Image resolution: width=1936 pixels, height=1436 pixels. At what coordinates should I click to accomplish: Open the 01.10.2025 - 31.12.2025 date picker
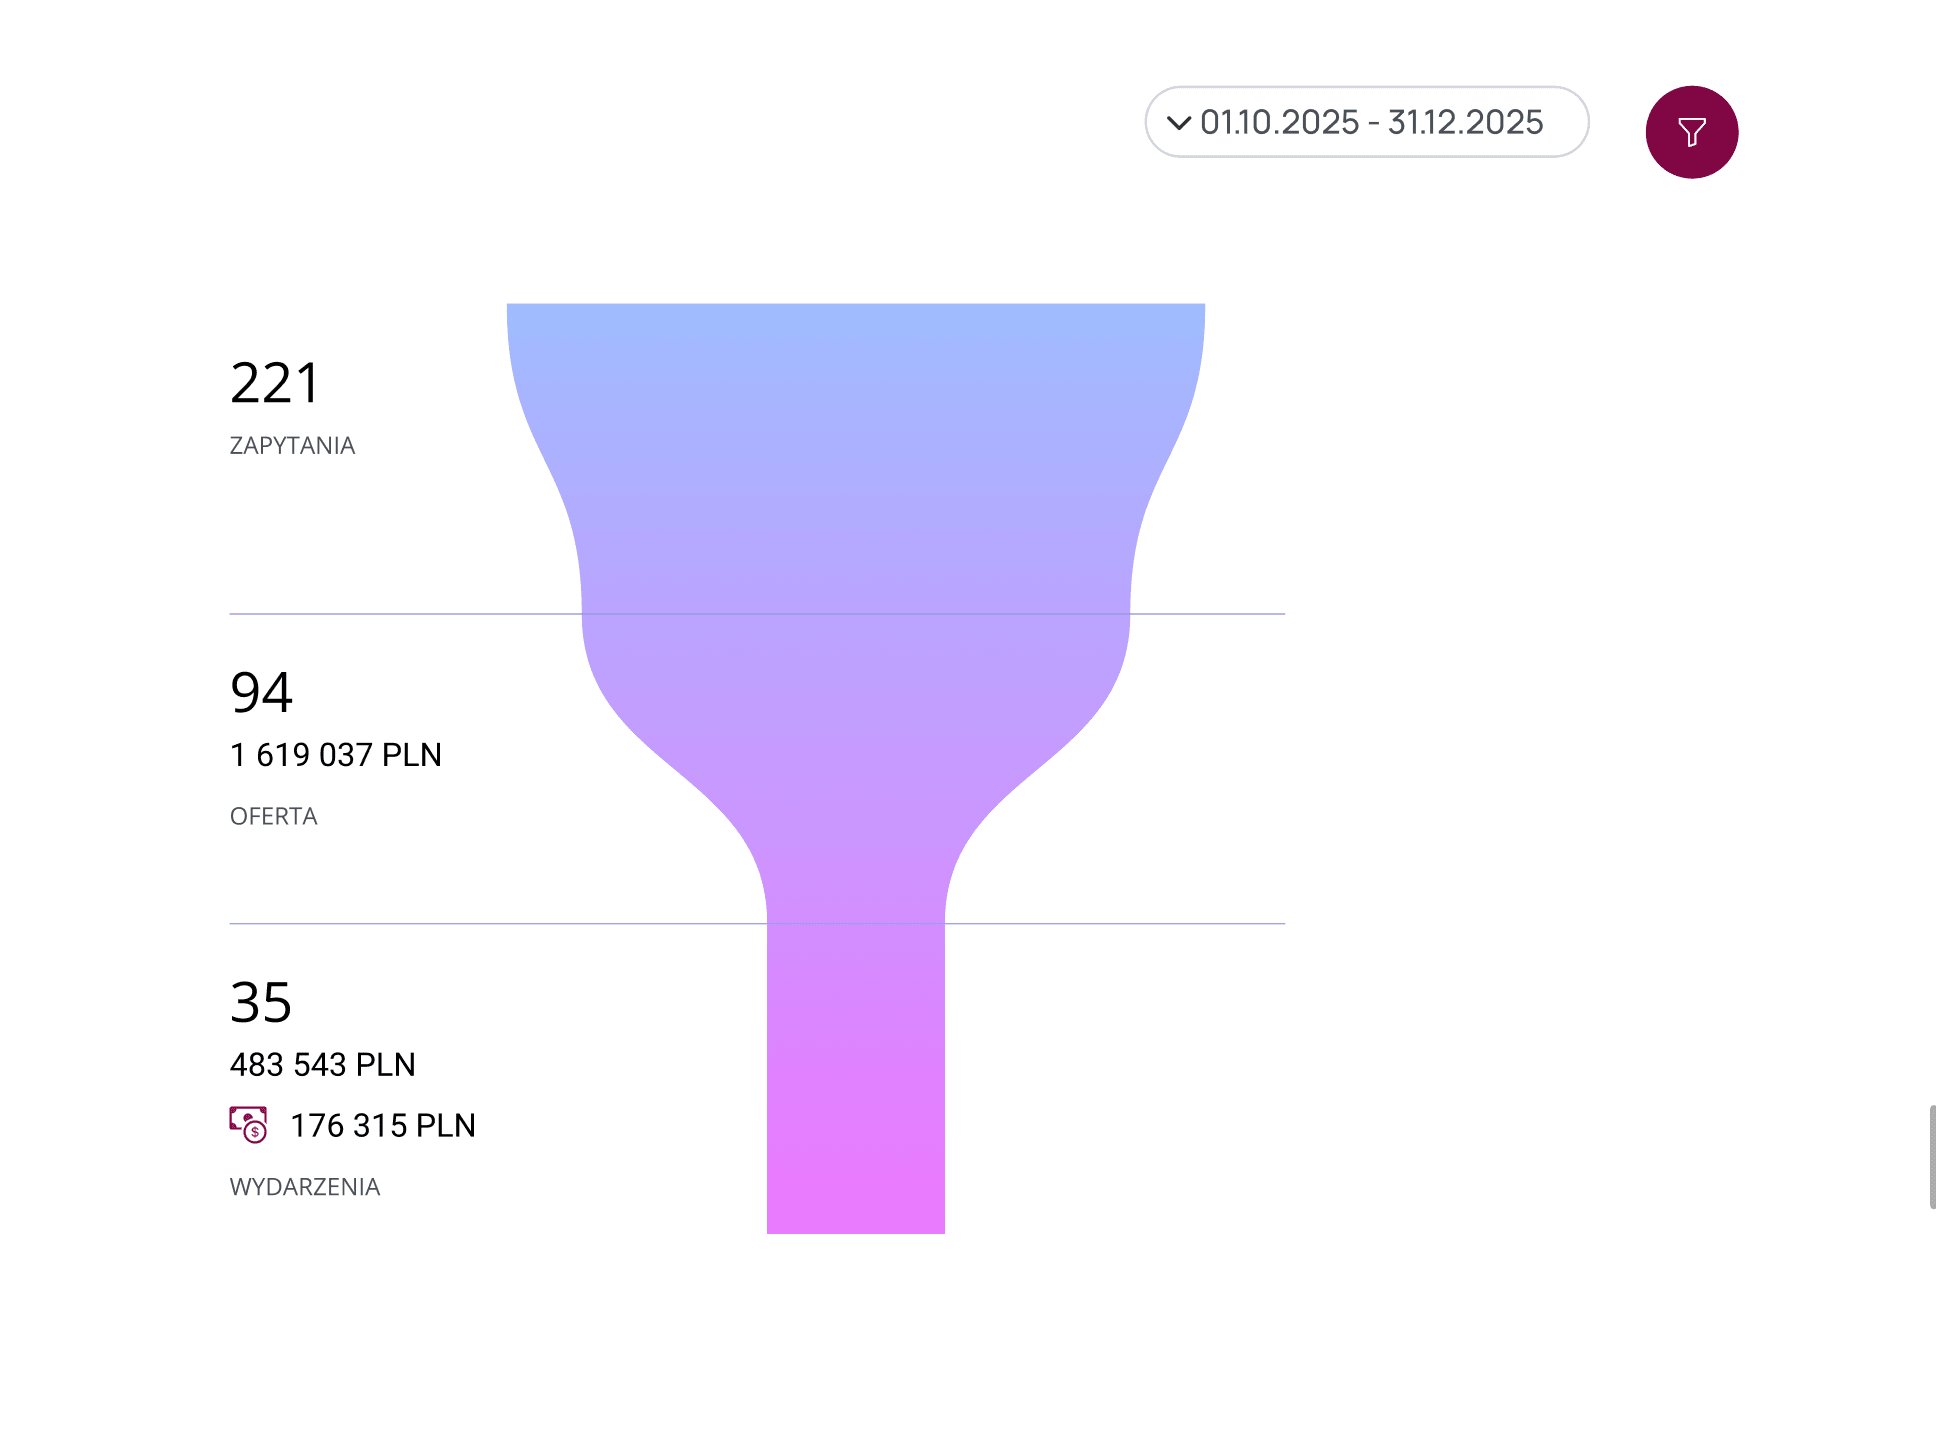tap(1367, 122)
